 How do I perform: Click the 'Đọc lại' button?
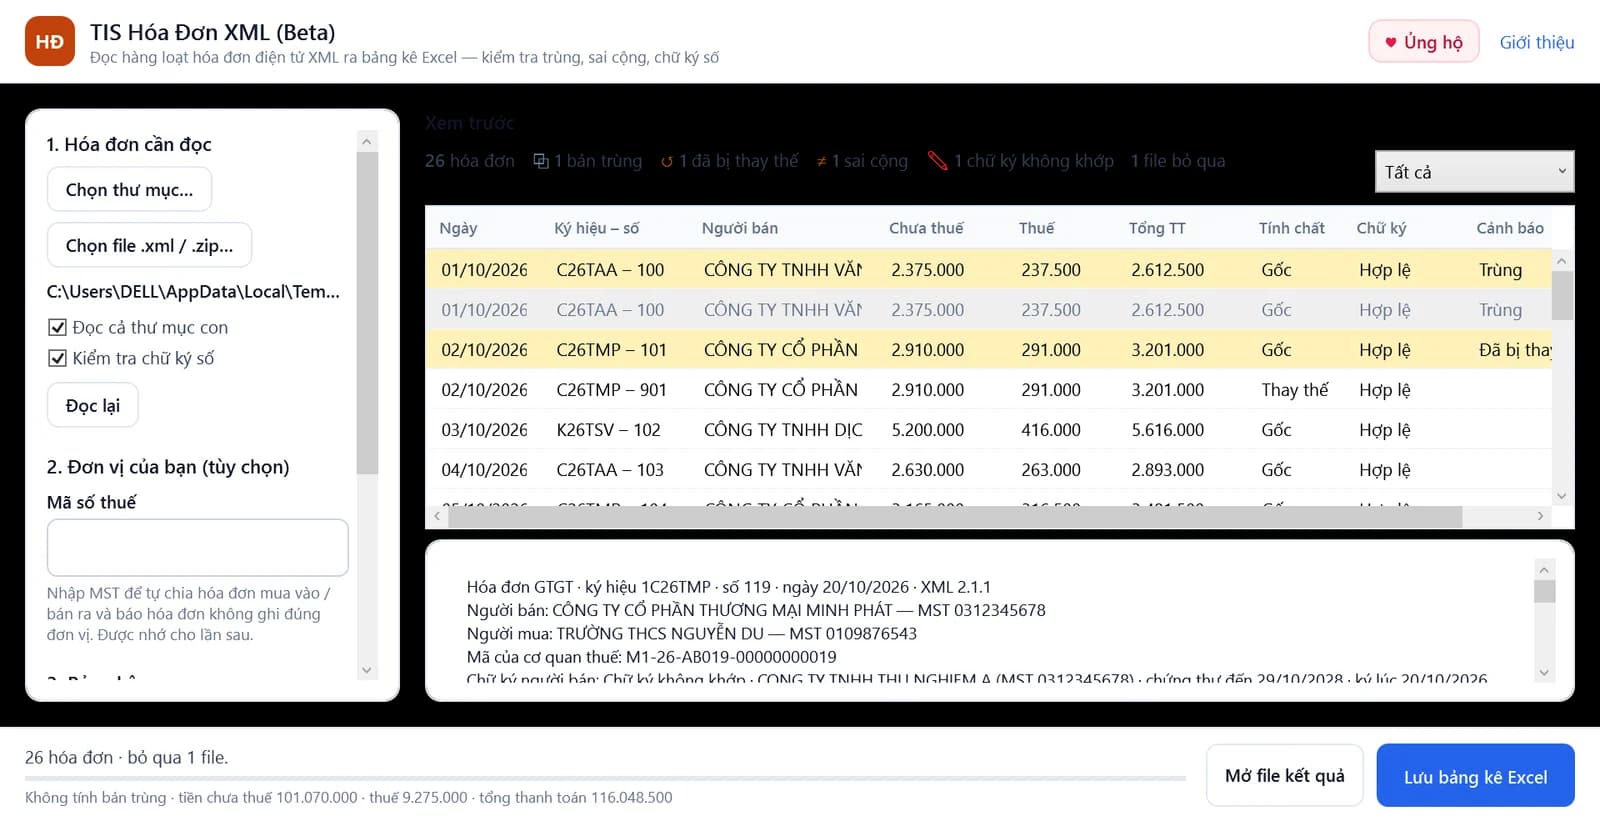93,405
